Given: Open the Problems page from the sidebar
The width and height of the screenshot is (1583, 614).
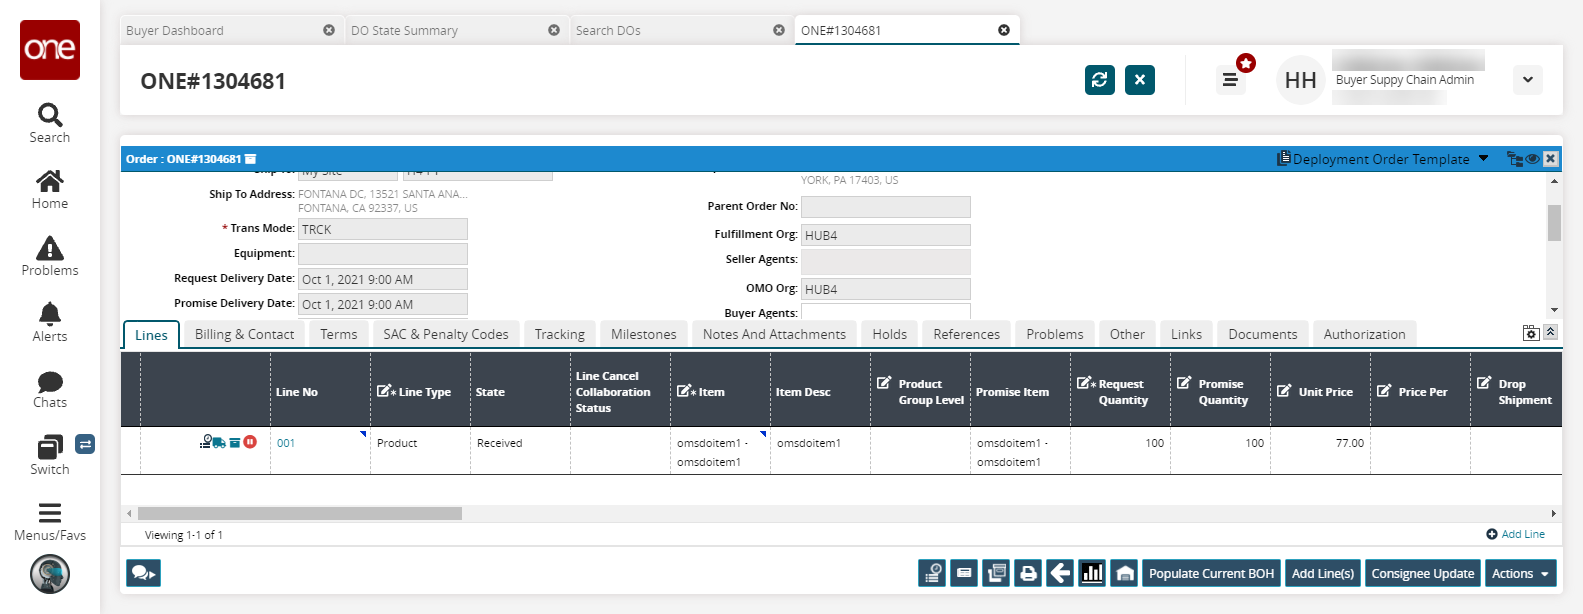Looking at the screenshot, I should tap(49, 256).
